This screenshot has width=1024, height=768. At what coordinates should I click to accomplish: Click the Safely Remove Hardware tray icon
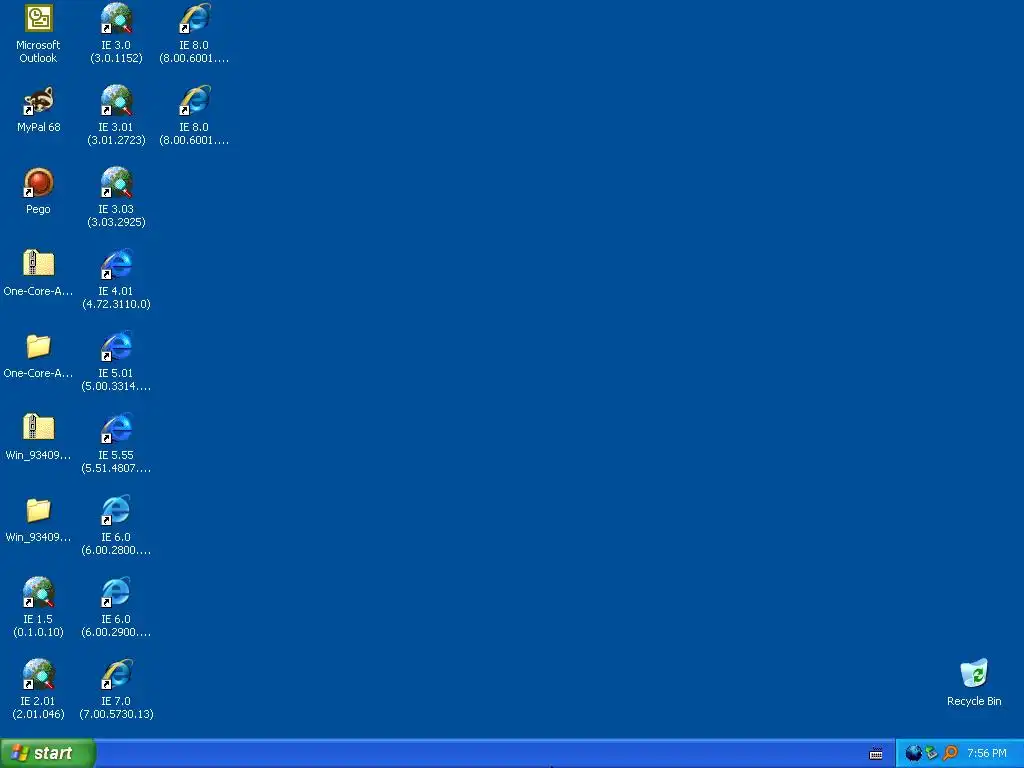point(932,753)
